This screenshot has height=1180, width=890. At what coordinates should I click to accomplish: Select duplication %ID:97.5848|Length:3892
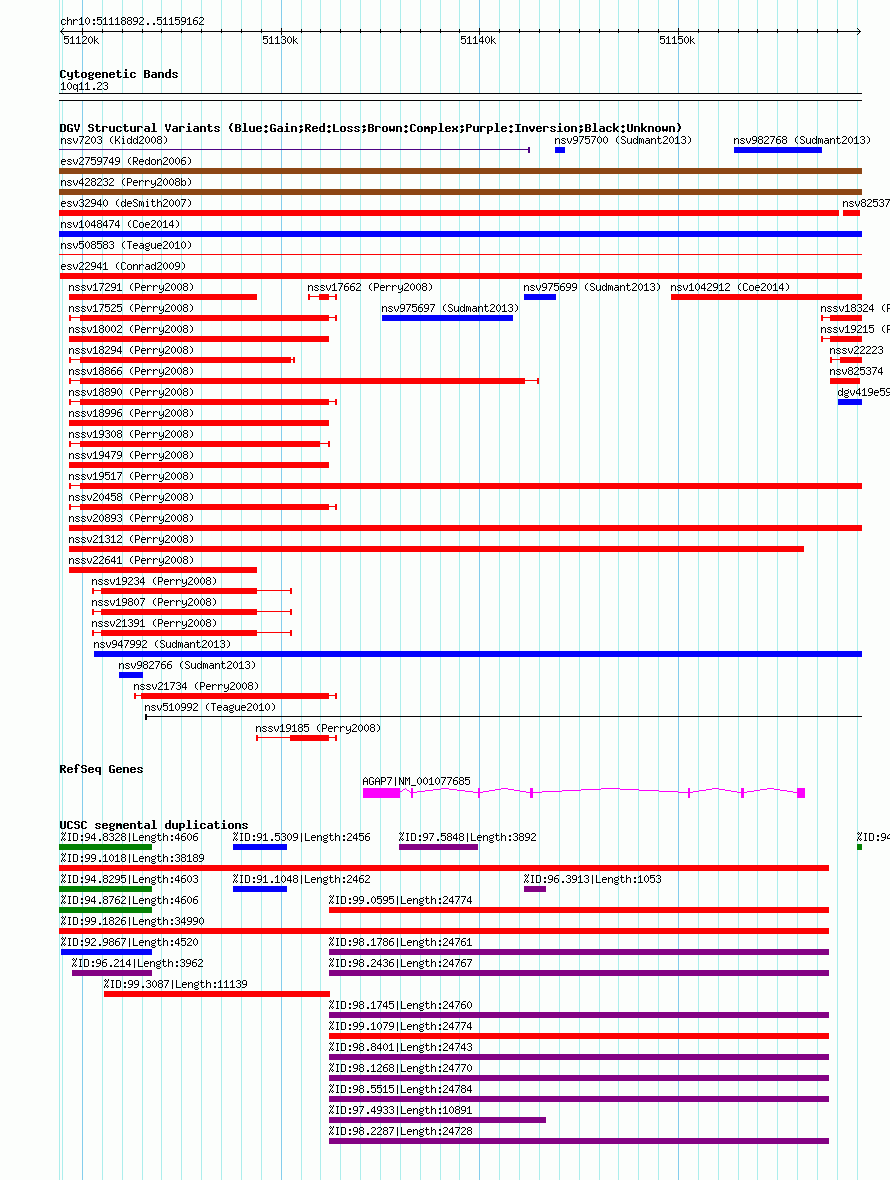[439, 848]
